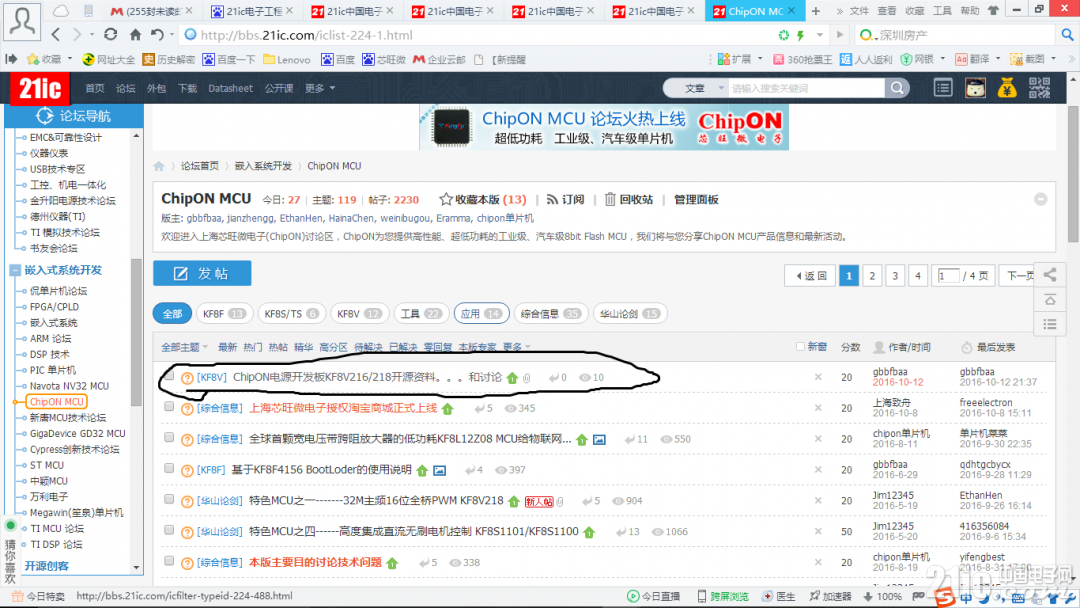
Task: Tick checkbox for KF8V216/218 post
Action: (169, 376)
